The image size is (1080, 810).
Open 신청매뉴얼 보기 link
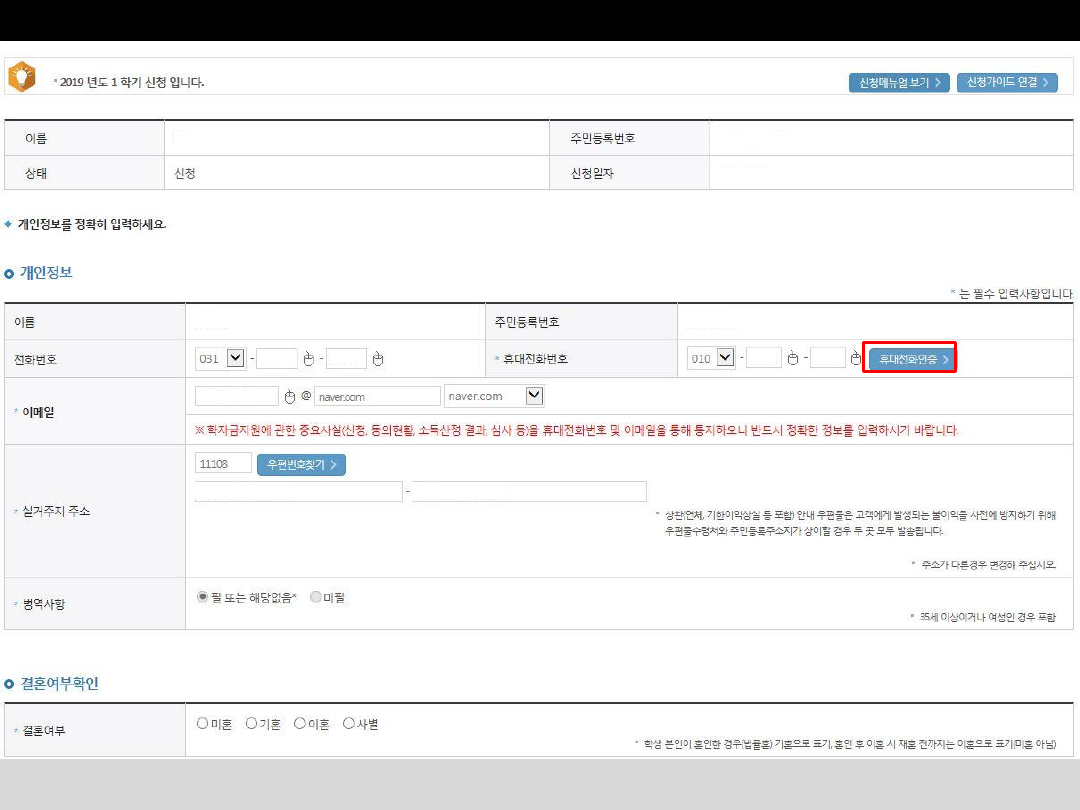[898, 82]
